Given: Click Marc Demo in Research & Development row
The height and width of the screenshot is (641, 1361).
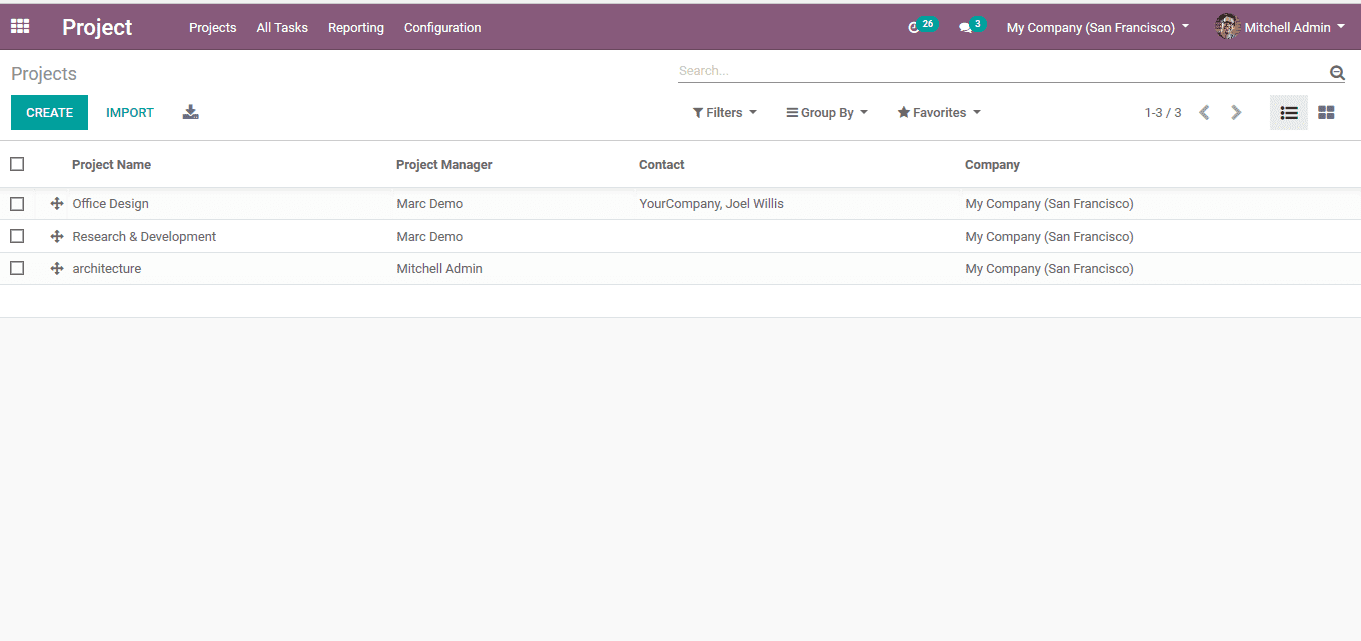Looking at the screenshot, I should (x=430, y=237).
